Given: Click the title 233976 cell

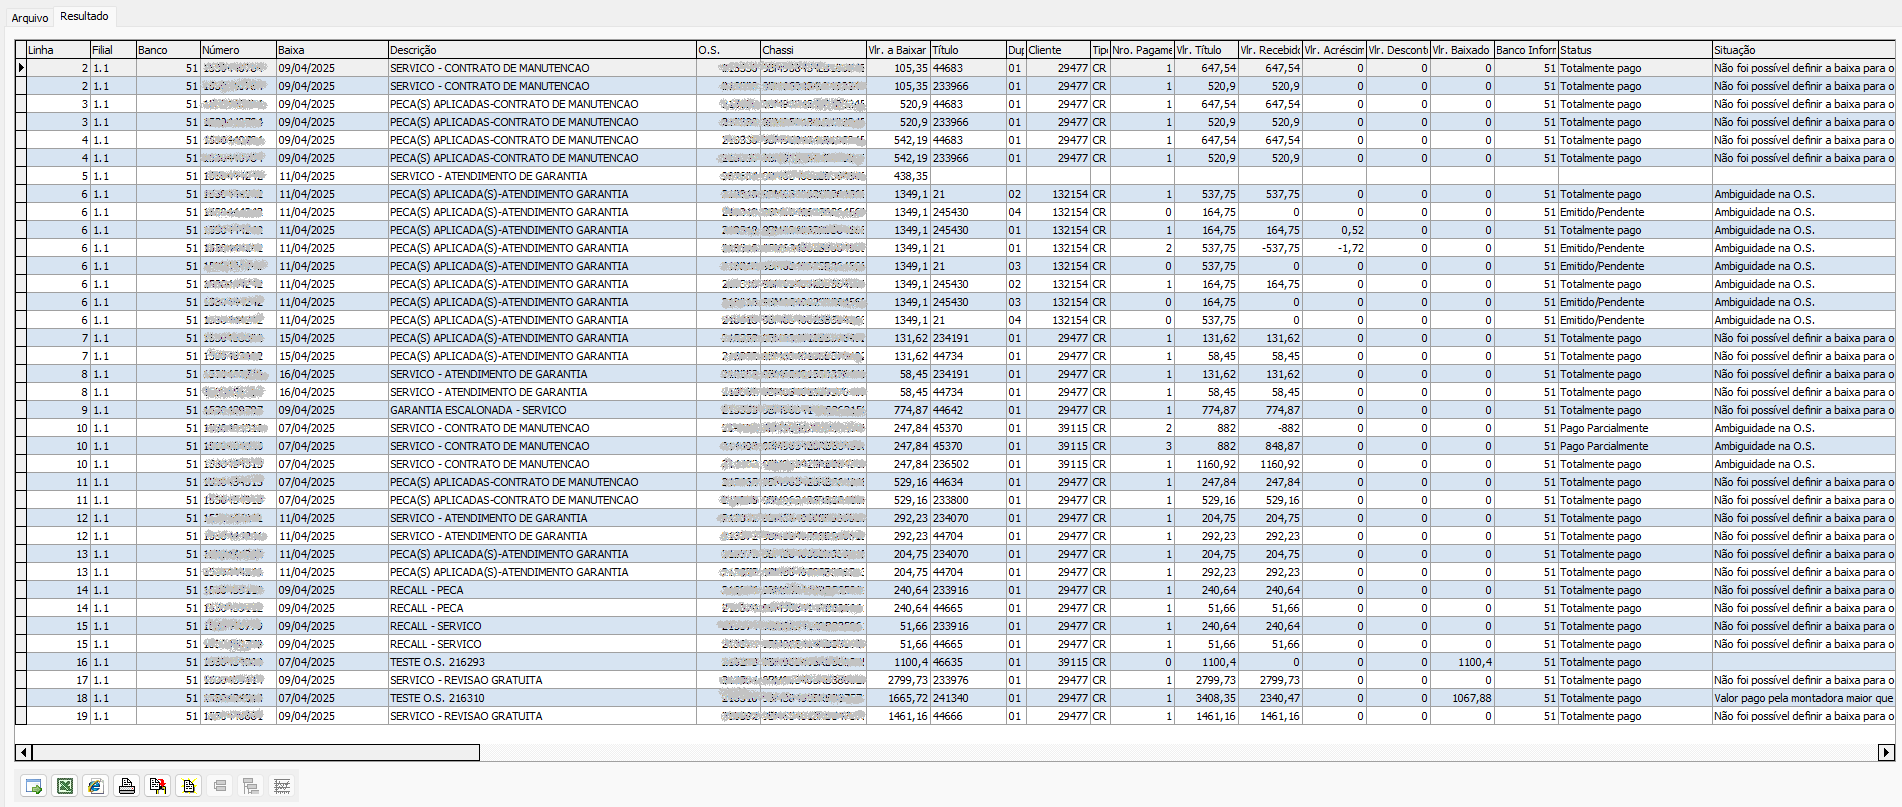Looking at the screenshot, I should tap(968, 680).
